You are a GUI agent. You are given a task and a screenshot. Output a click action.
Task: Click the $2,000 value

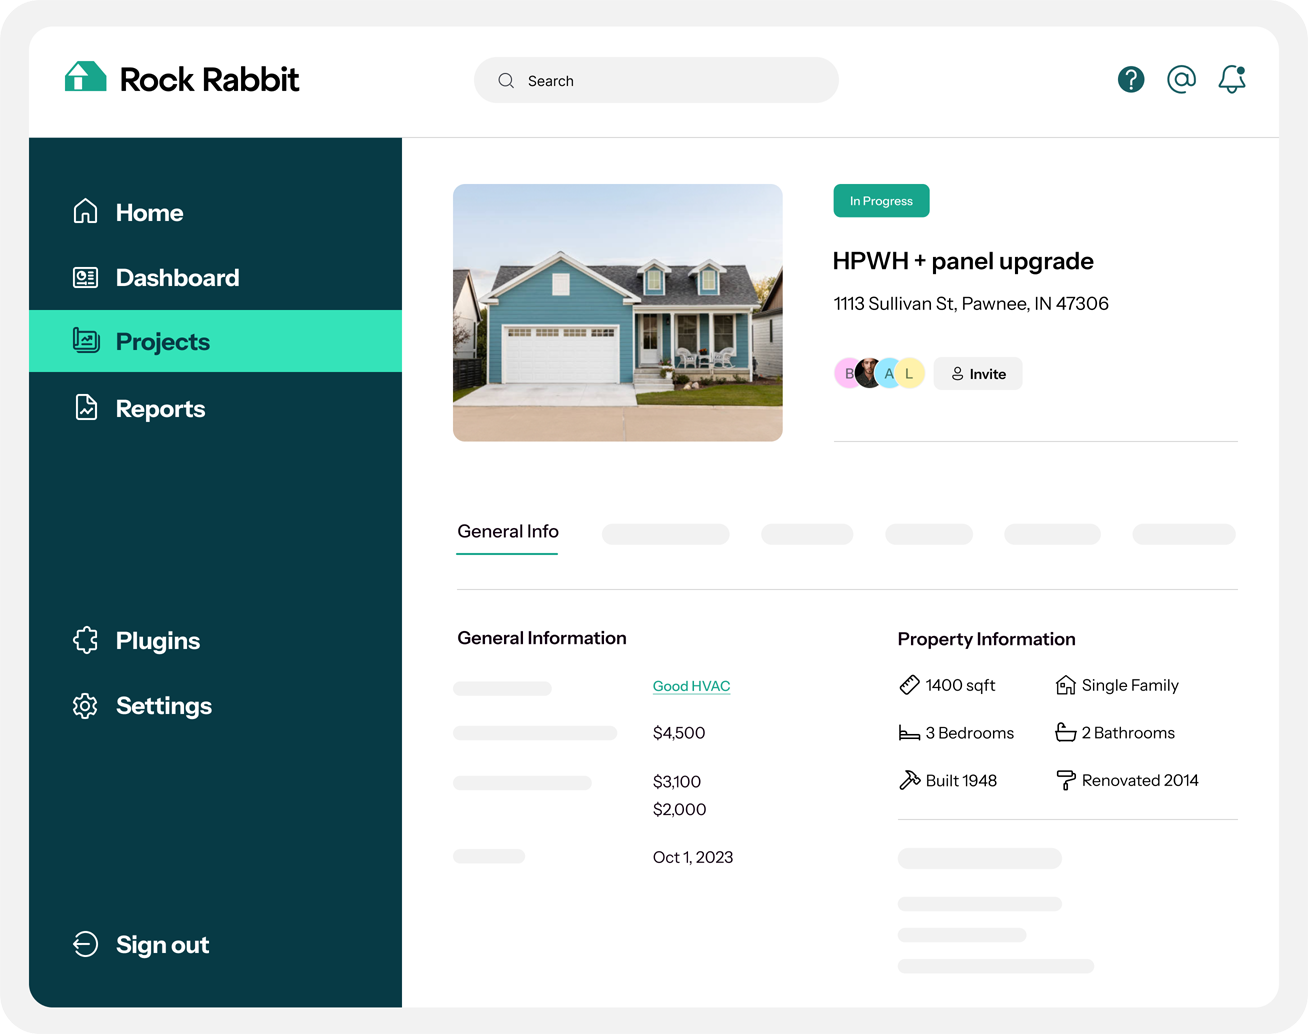680,810
